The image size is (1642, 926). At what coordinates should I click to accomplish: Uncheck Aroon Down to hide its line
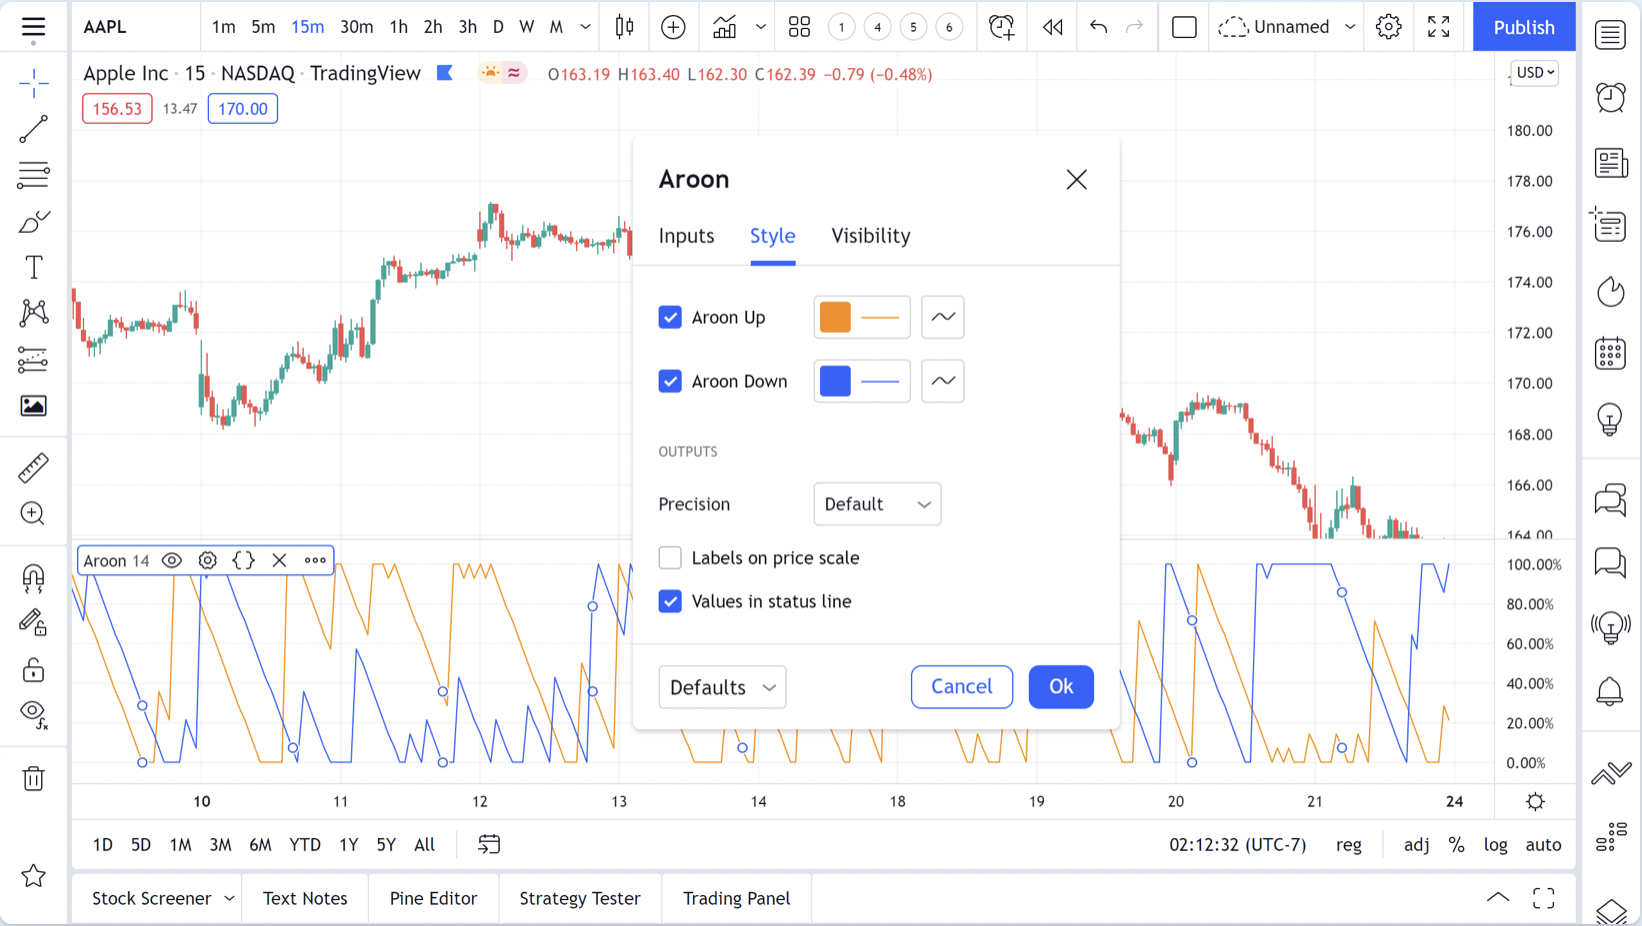pyautogui.click(x=670, y=381)
